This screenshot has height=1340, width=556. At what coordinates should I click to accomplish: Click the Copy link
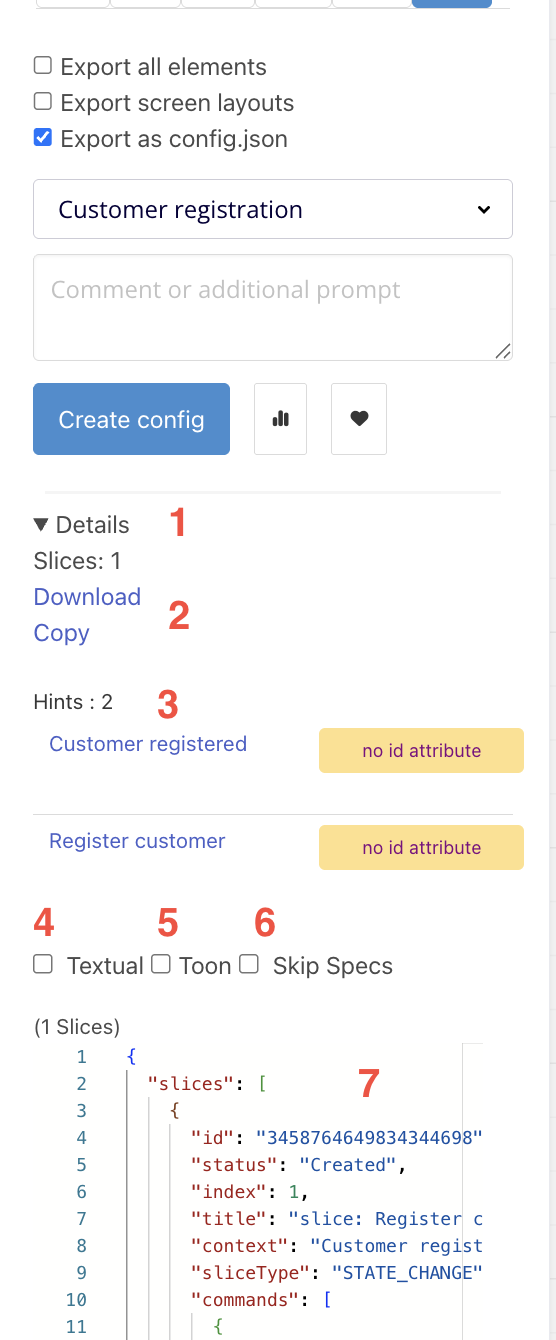pos(62,633)
